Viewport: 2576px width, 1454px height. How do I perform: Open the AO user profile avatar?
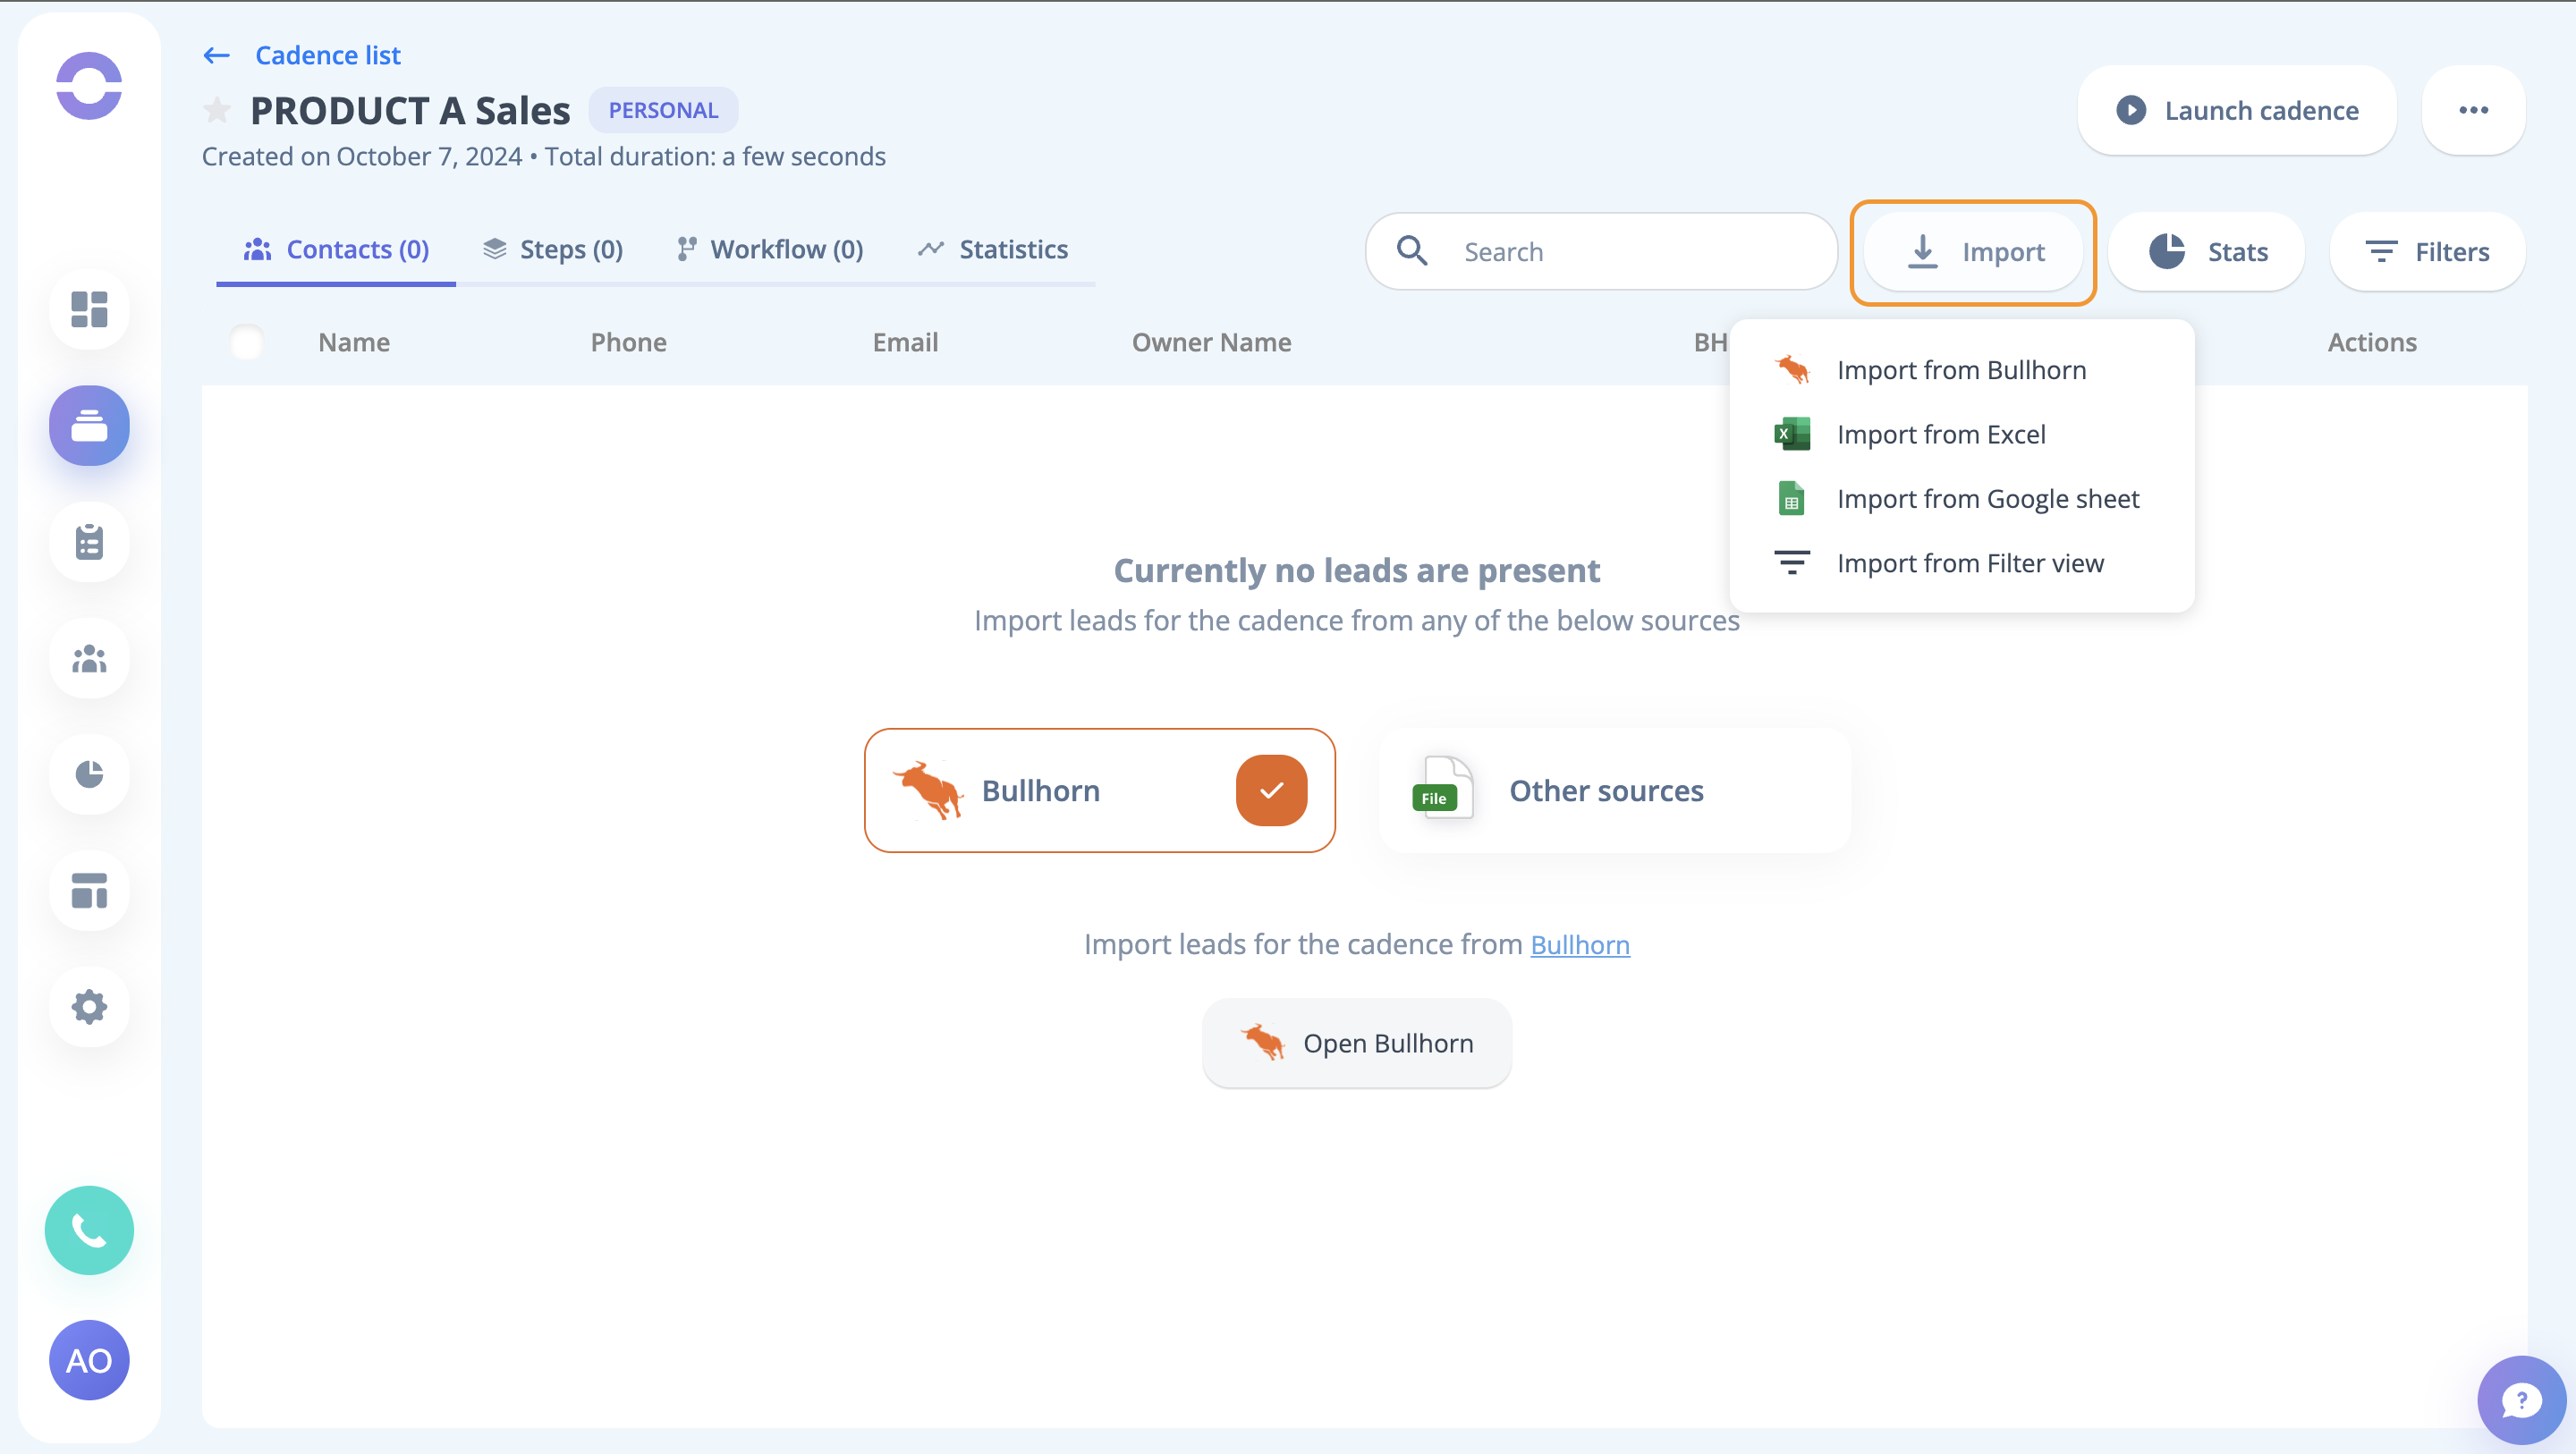89,1360
